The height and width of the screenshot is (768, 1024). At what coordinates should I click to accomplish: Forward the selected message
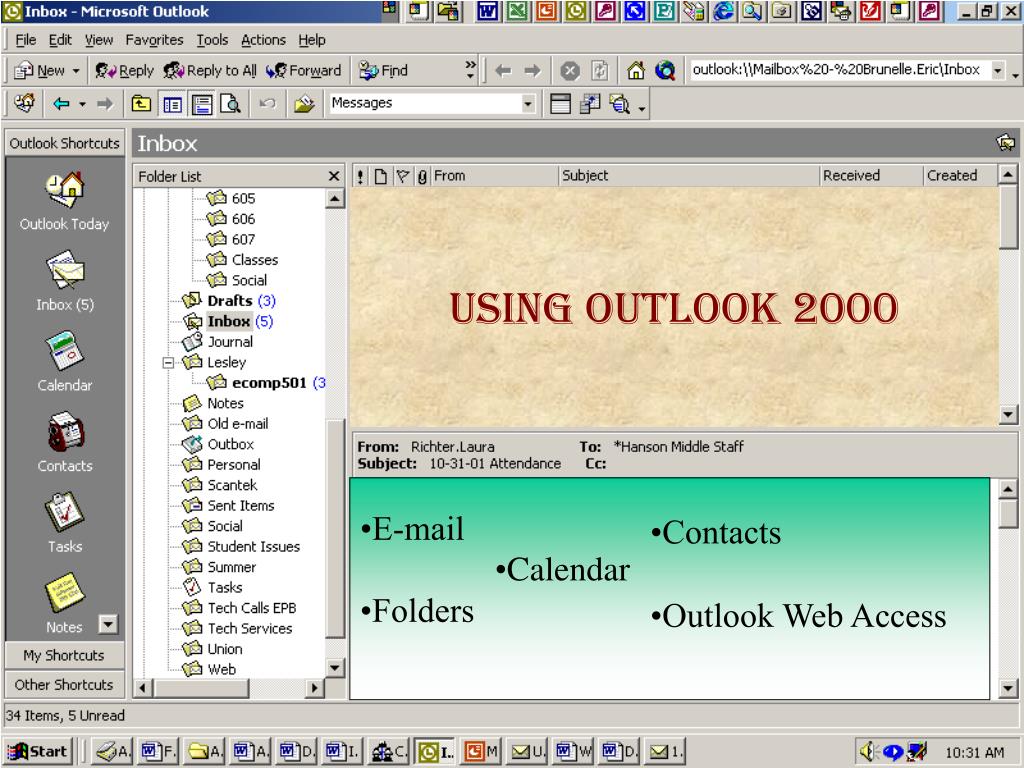coord(304,71)
